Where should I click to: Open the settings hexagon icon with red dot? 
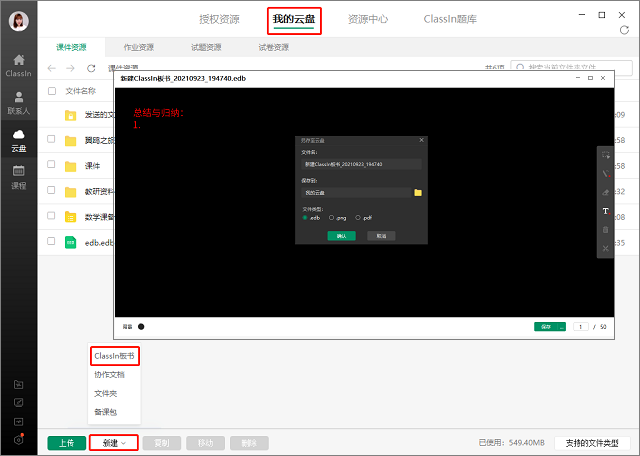19,440
